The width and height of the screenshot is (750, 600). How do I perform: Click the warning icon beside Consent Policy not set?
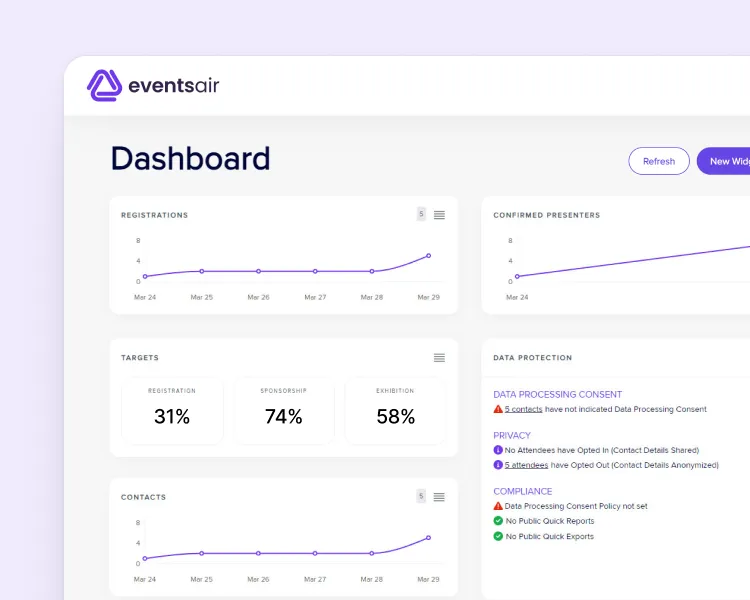(x=498, y=506)
